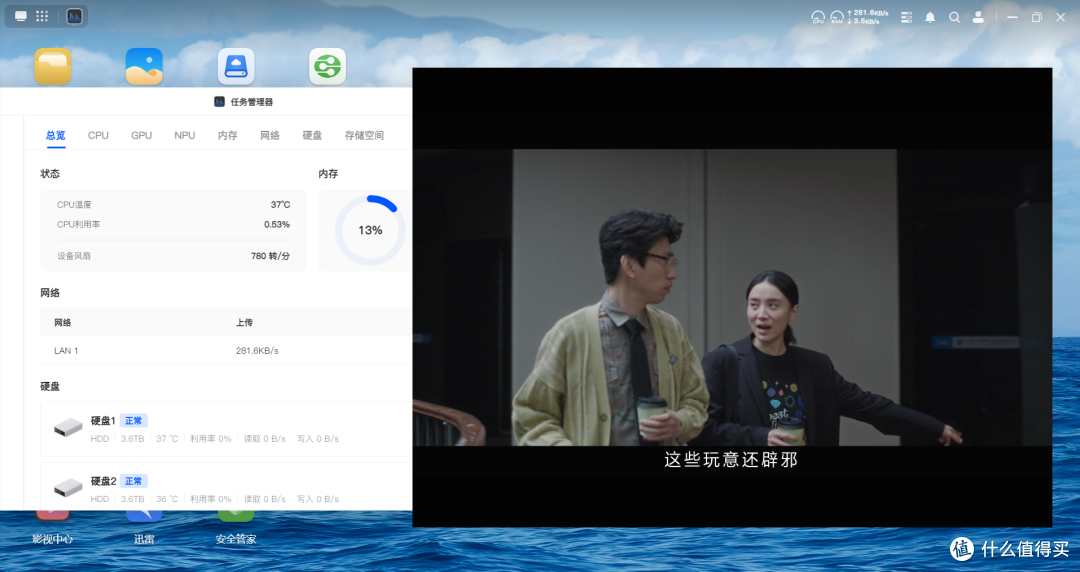Click the 硬盘1 drive icon
Screen dimensions: 1080x572
coord(68,428)
